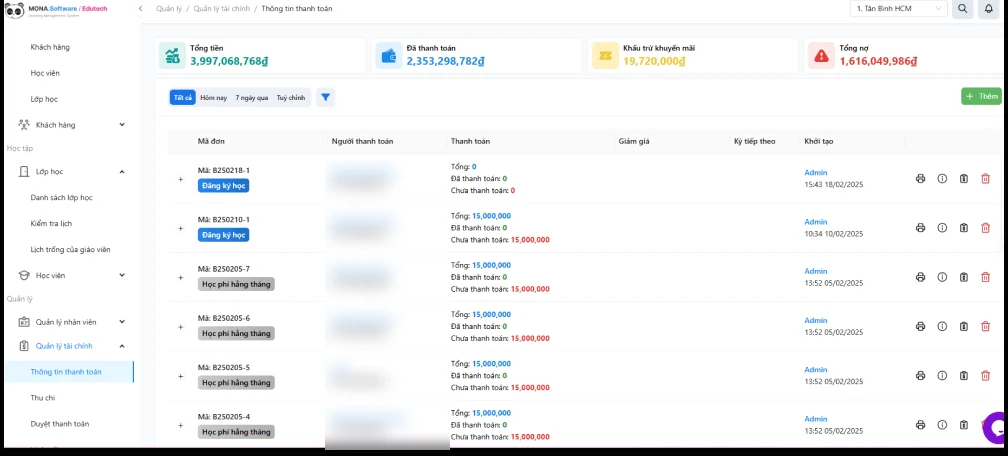Click Học phí hằng tháng tag of B250205-7
The width and height of the screenshot is (1008, 456).
coord(236,284)
